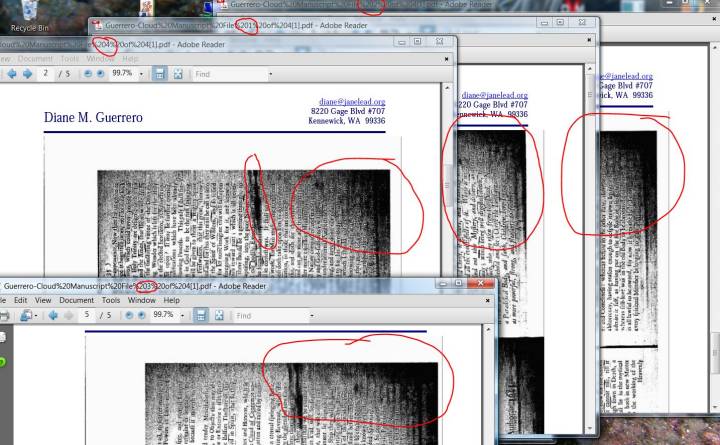Toggle scrolling page mode in File 4 toolbar
Viewport: 720px width, 445px height.
coord(159,74)
